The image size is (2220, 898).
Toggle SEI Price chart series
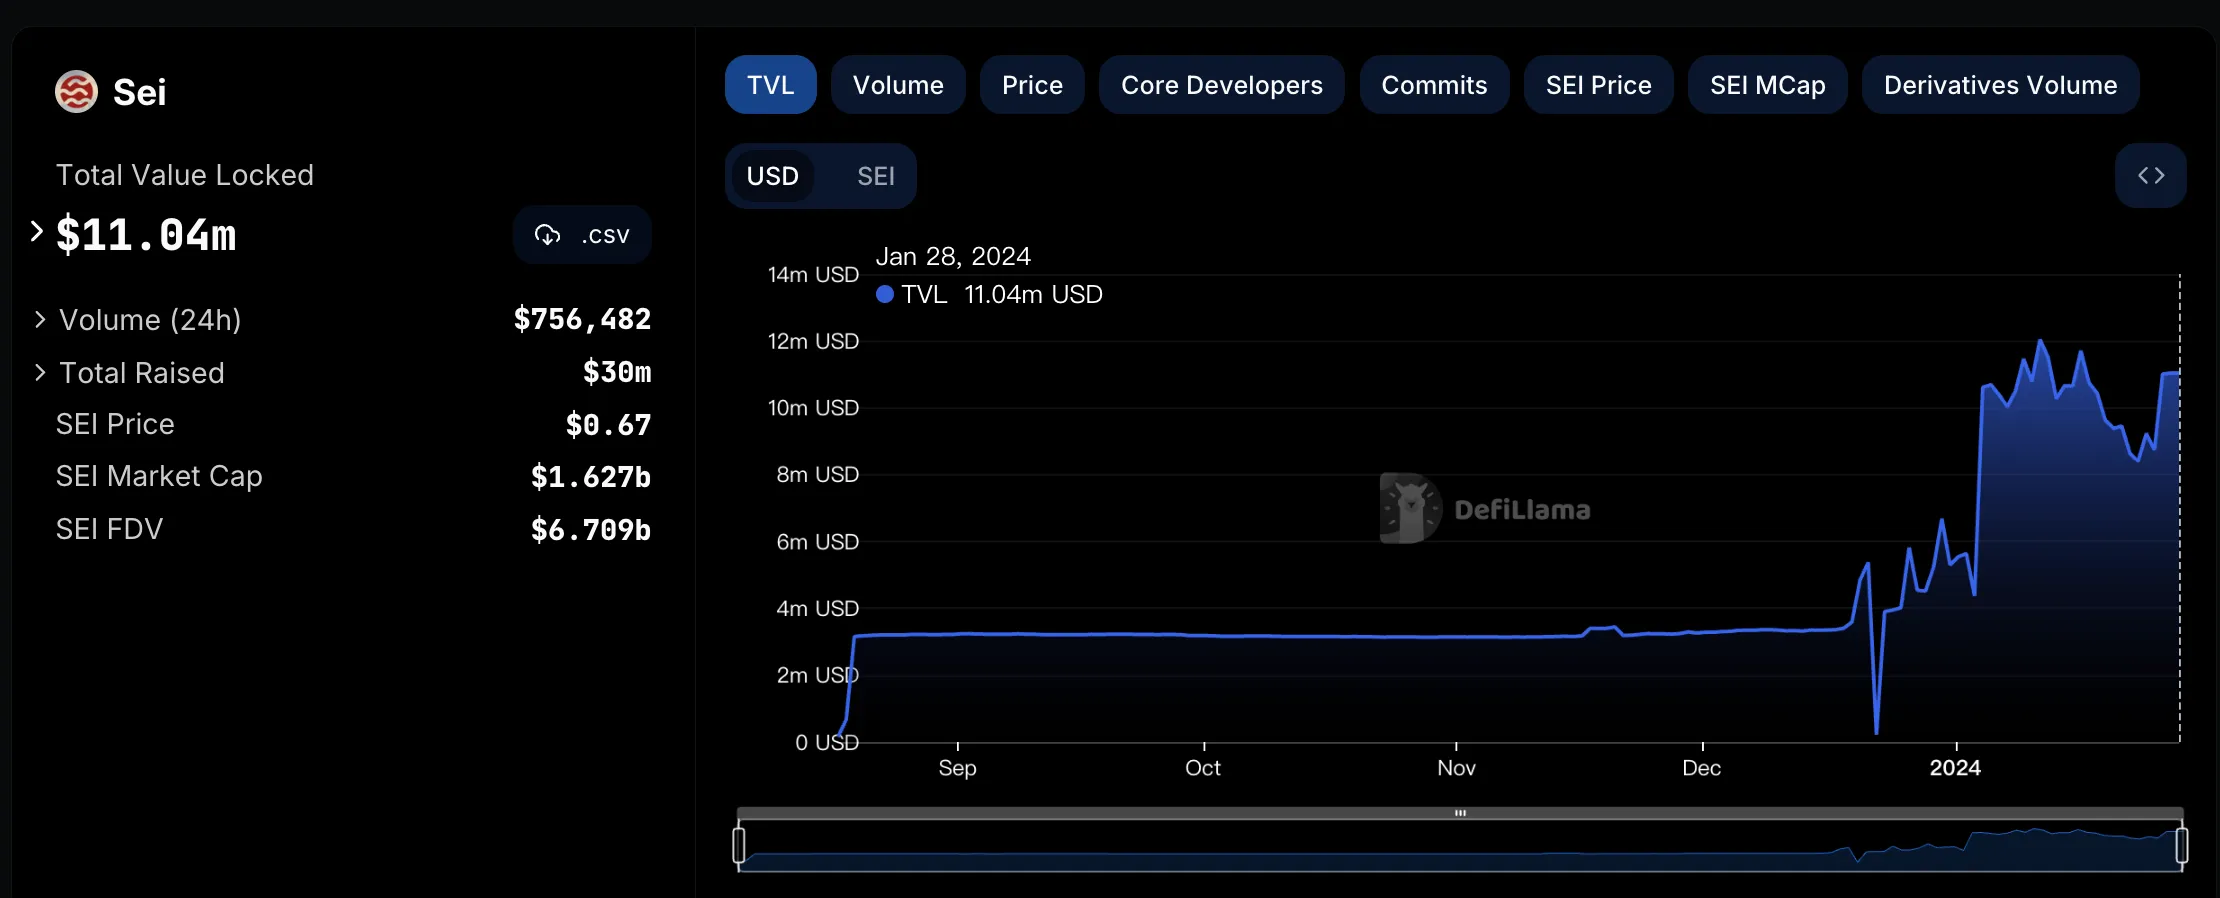coord(1599,85)
